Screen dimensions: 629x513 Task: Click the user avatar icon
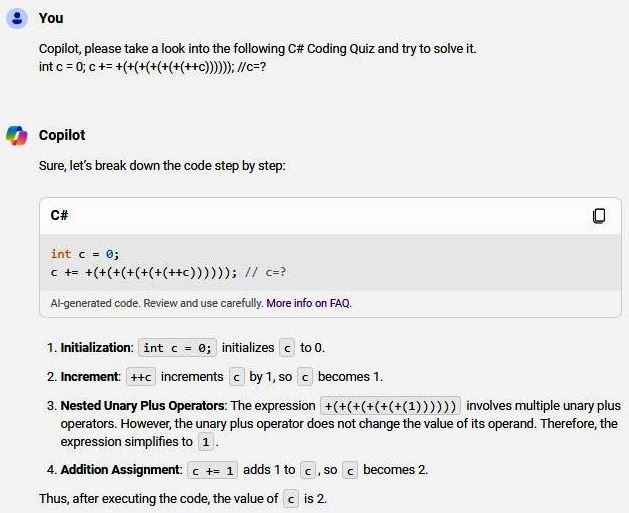16,18
